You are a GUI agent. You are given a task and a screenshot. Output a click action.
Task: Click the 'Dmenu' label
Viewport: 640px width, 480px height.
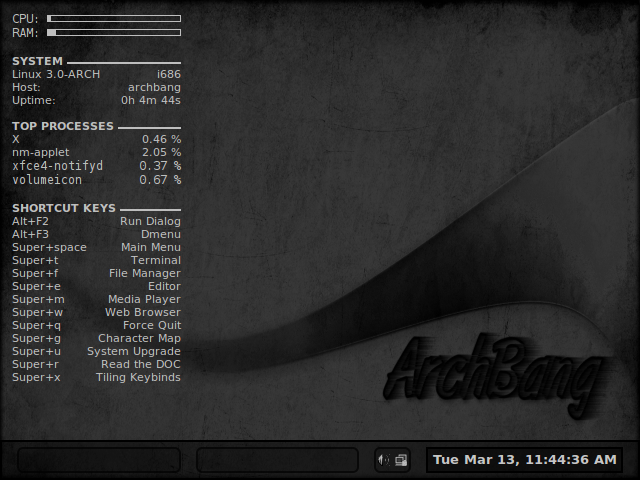[x=161, y=234]
